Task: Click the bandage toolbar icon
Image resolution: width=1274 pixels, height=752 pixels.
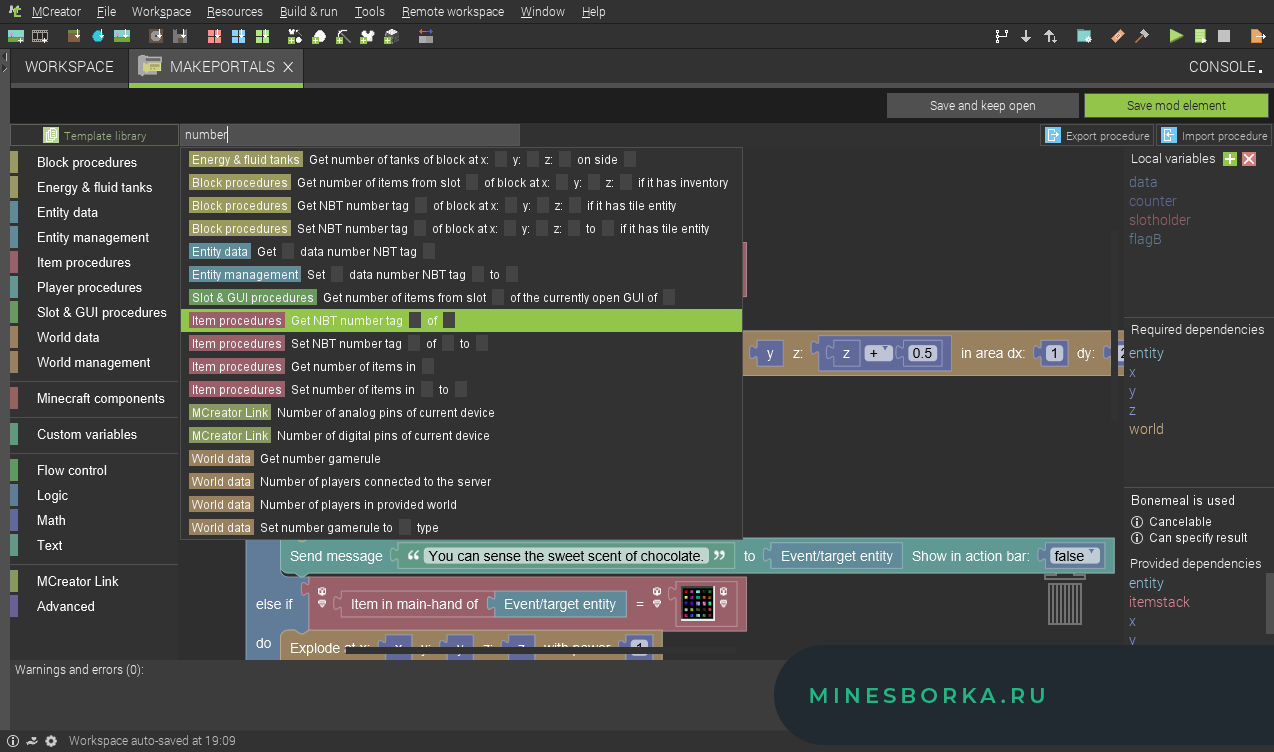Action: click(1118, 36)
